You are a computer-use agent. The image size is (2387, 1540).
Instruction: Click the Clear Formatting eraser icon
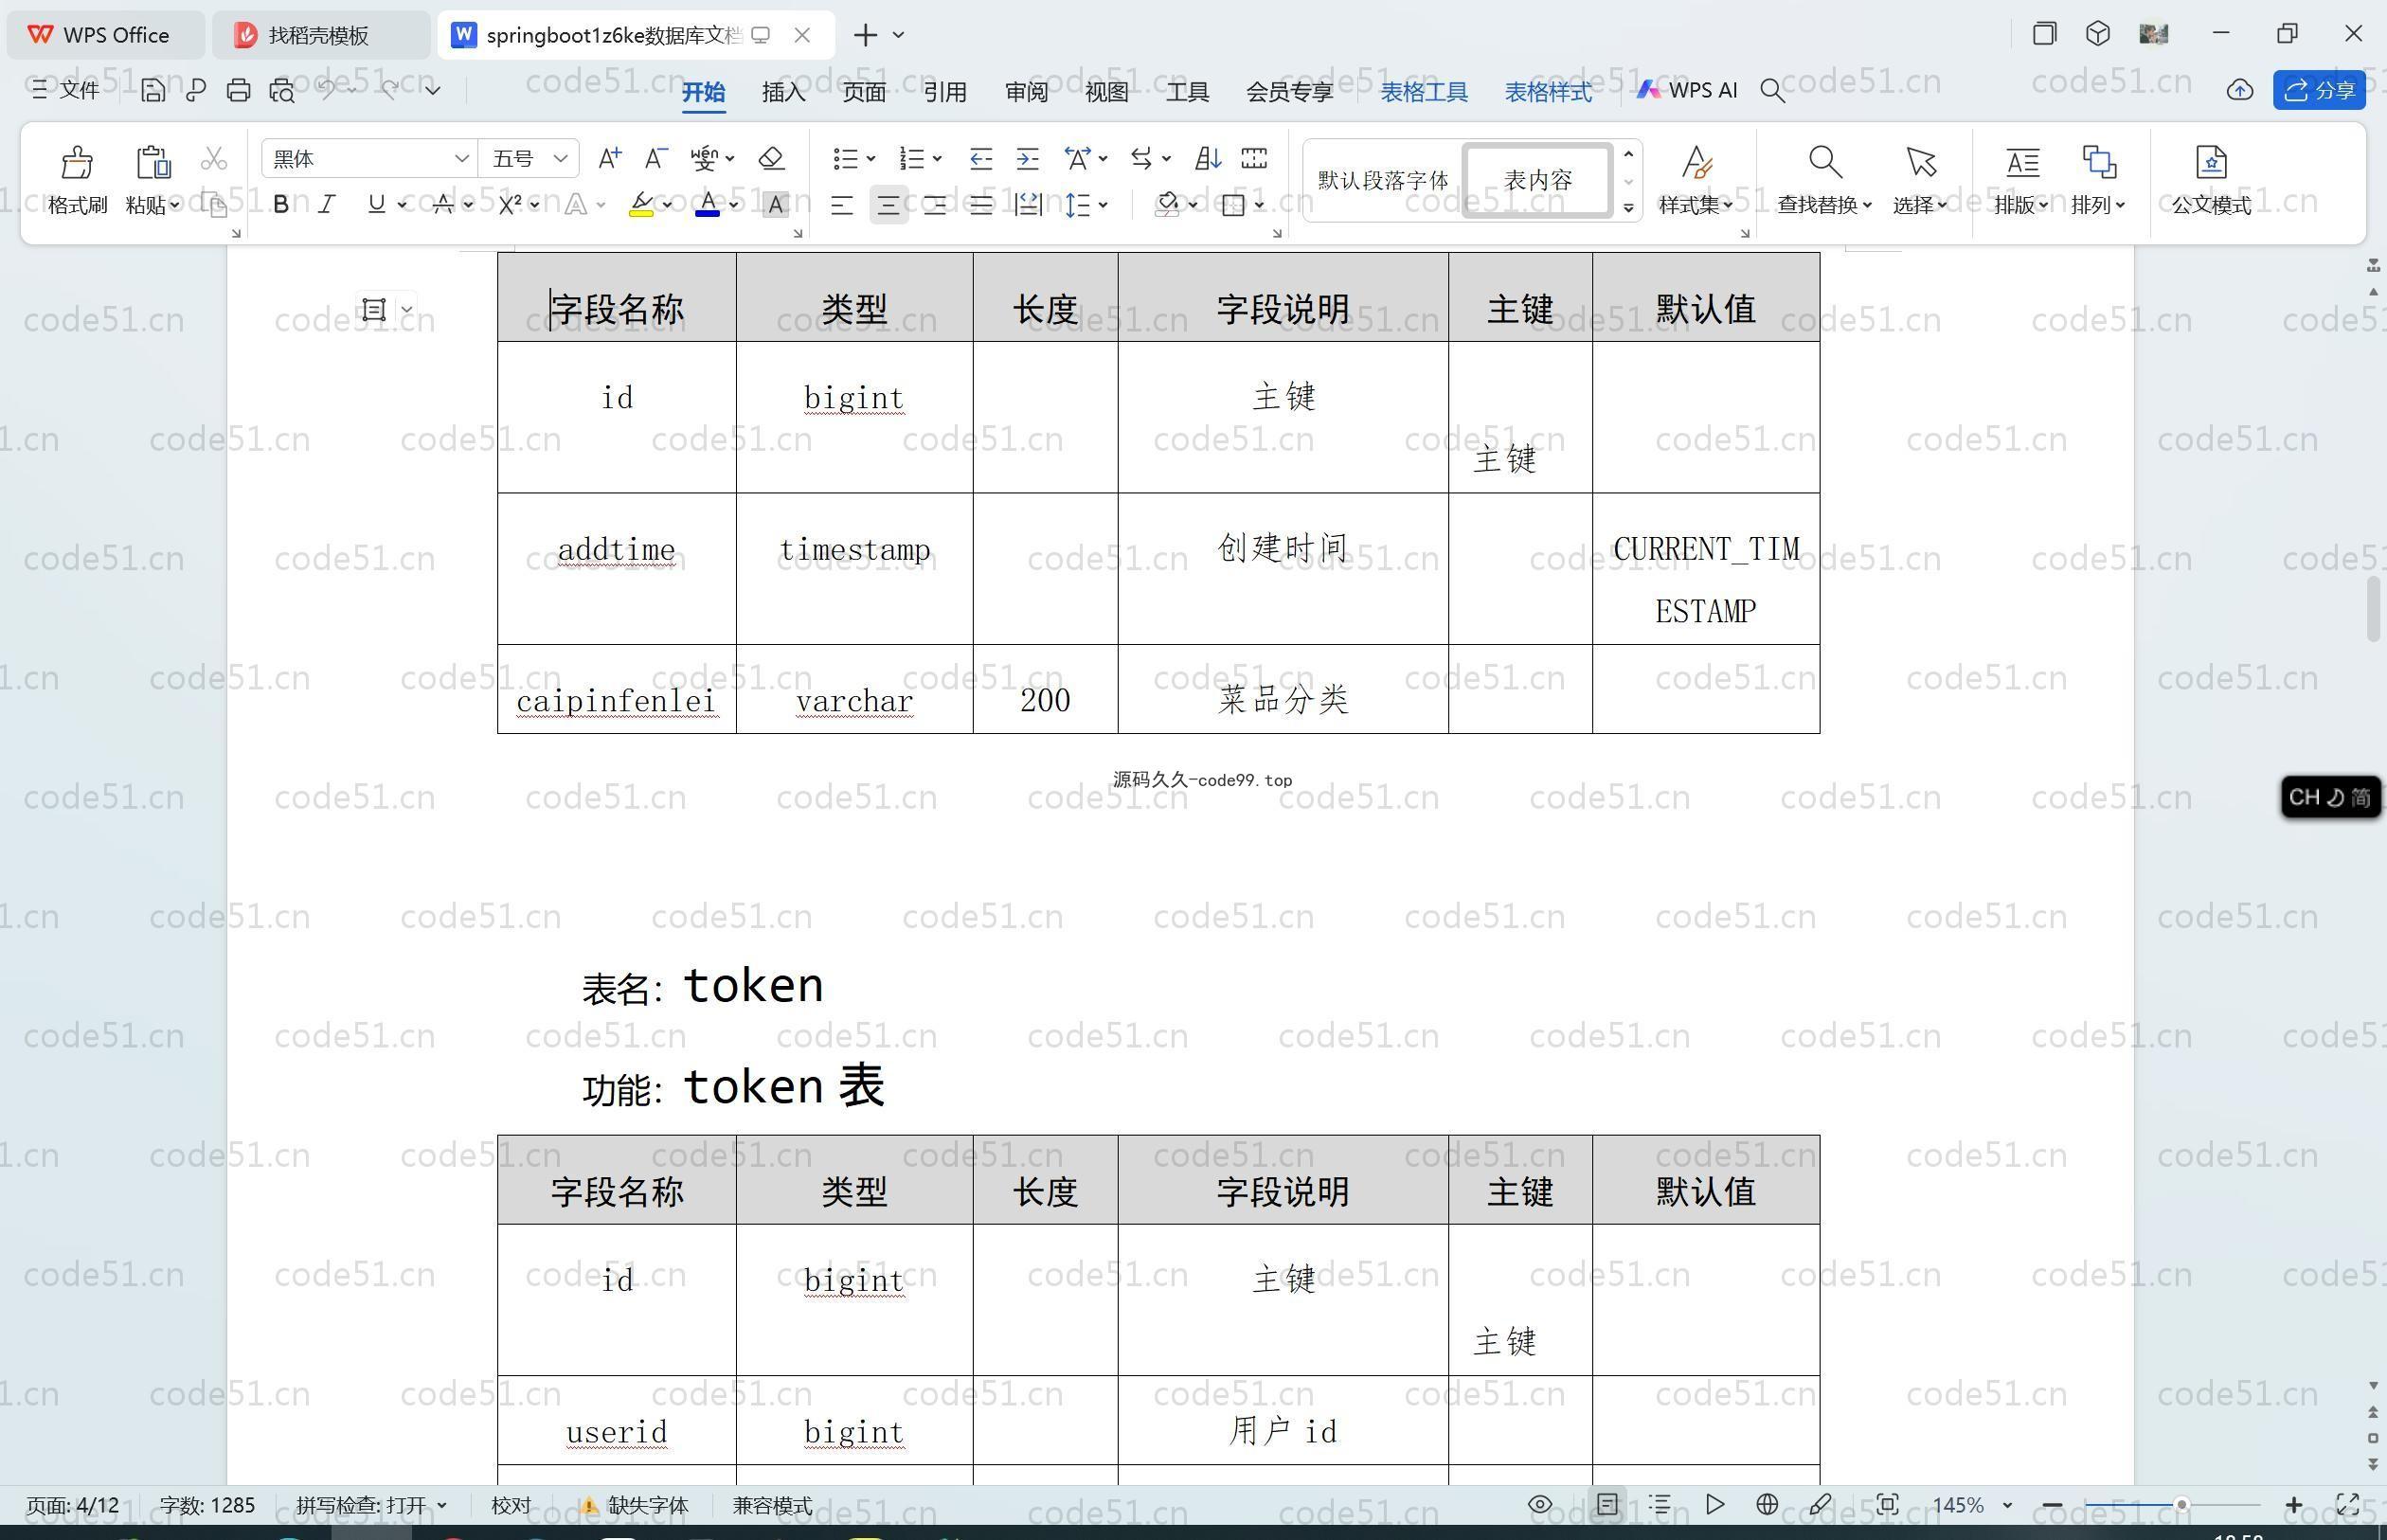[771, 158]
